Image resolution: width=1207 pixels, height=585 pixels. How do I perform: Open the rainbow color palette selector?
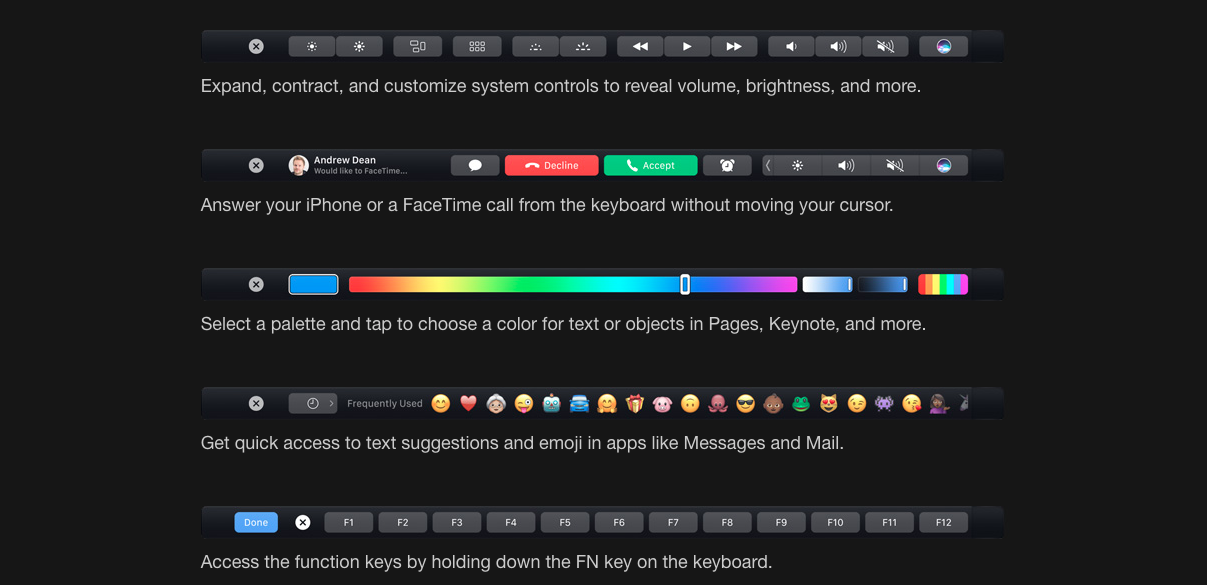coord(943,284)
